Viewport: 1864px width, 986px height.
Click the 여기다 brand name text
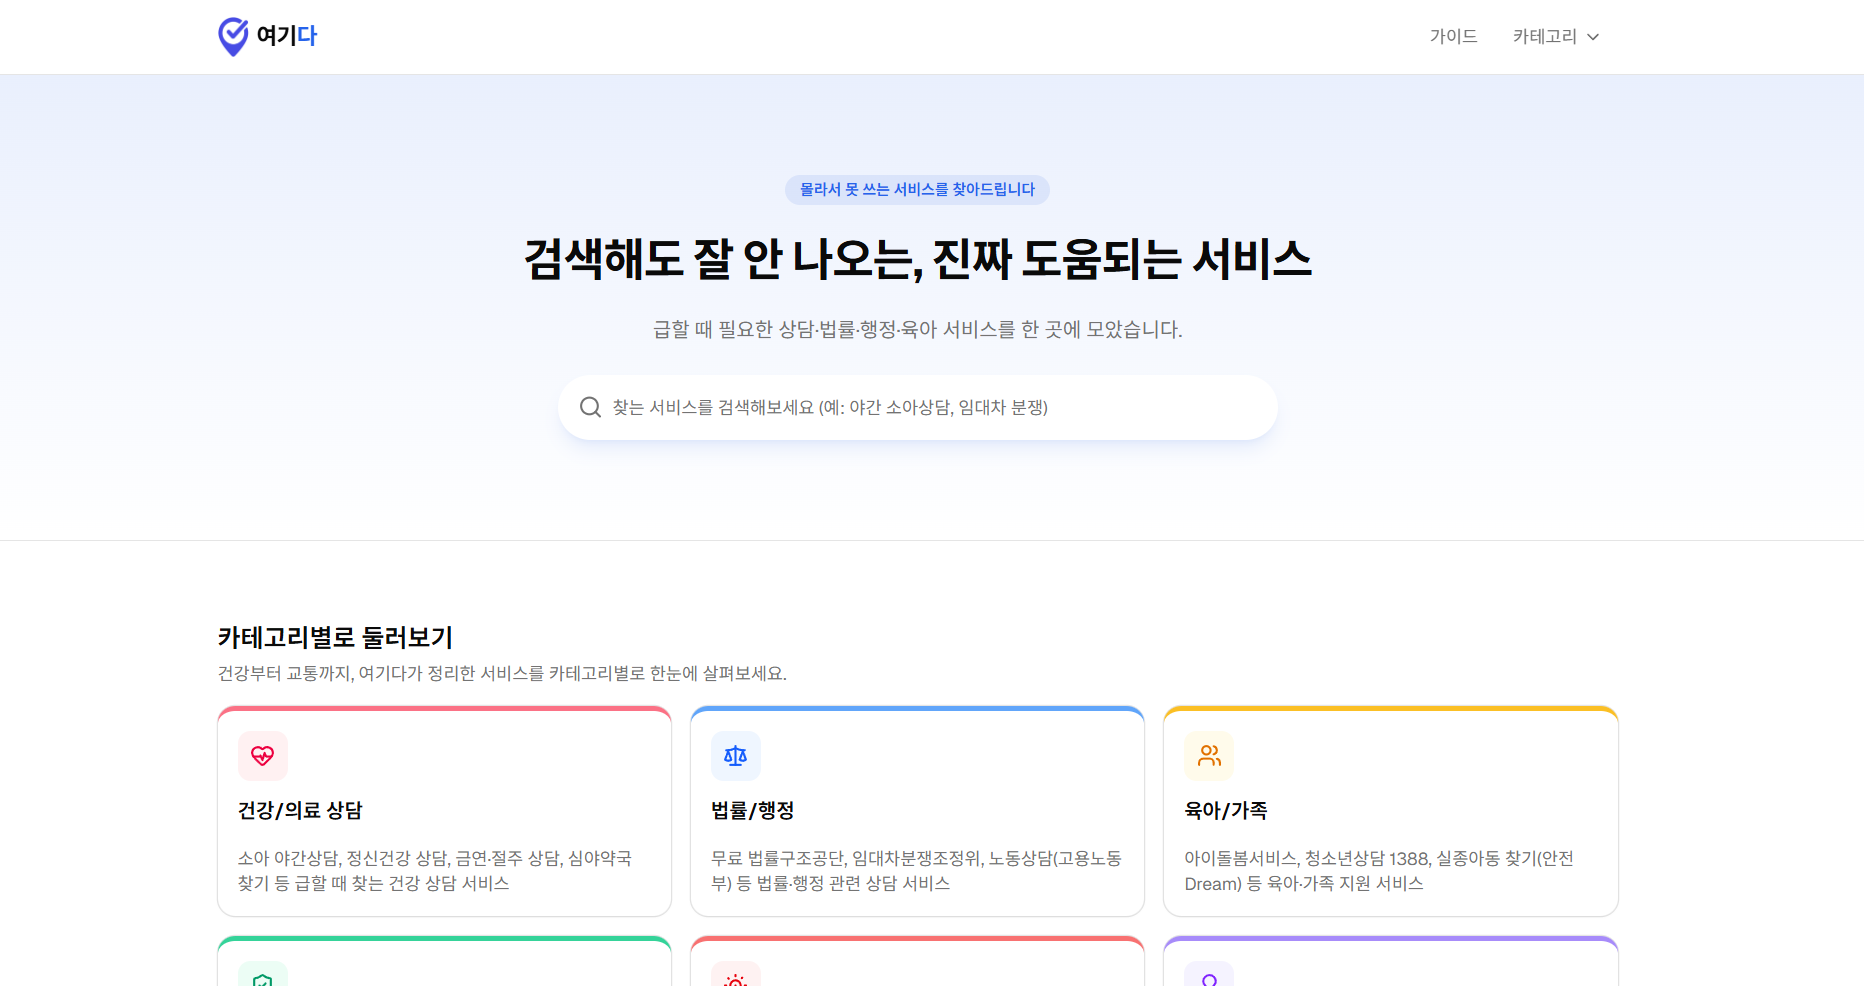click(287, 36)
